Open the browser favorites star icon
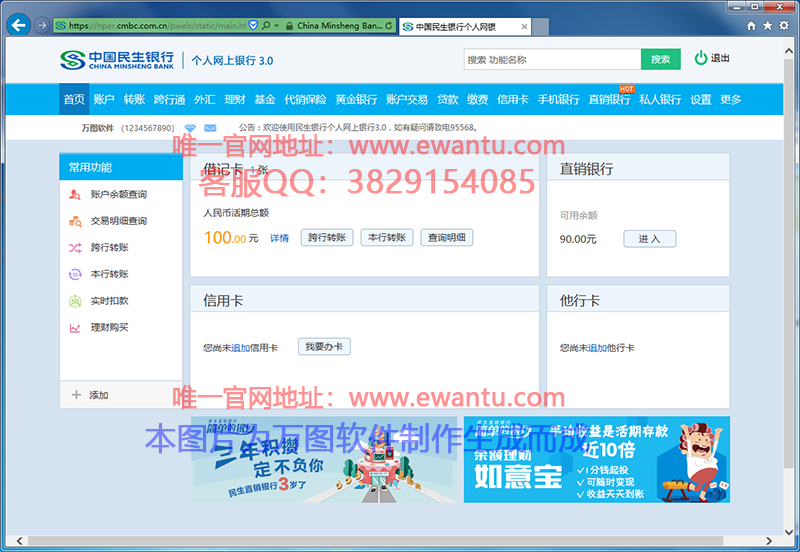This screenshot has height=552, width=800. pyautogui.click(x=767, y=26)
